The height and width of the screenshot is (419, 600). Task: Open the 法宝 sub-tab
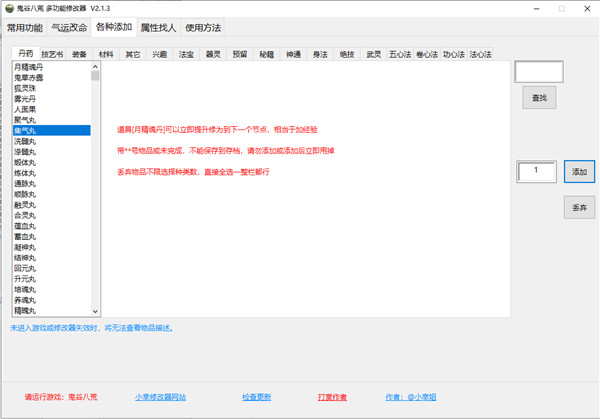pos(186,54)
